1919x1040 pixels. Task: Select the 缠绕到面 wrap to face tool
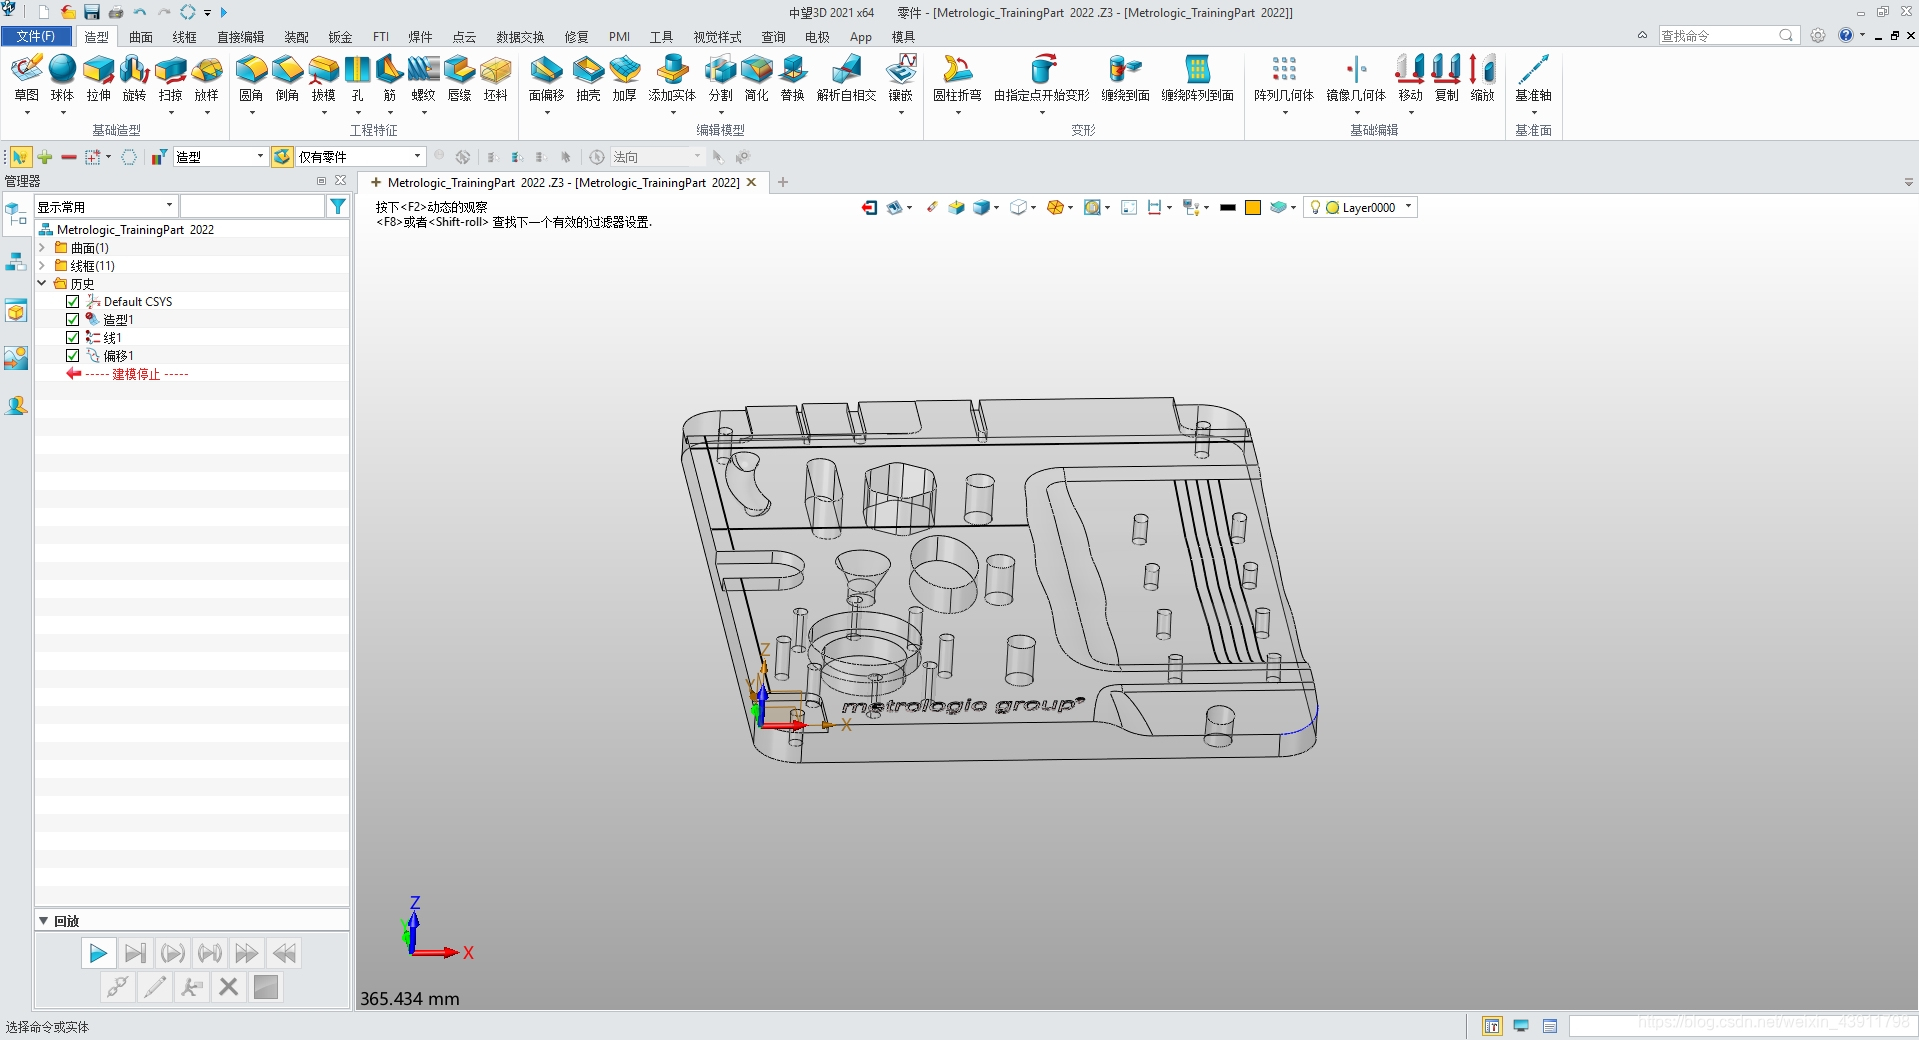[1125, 78]
